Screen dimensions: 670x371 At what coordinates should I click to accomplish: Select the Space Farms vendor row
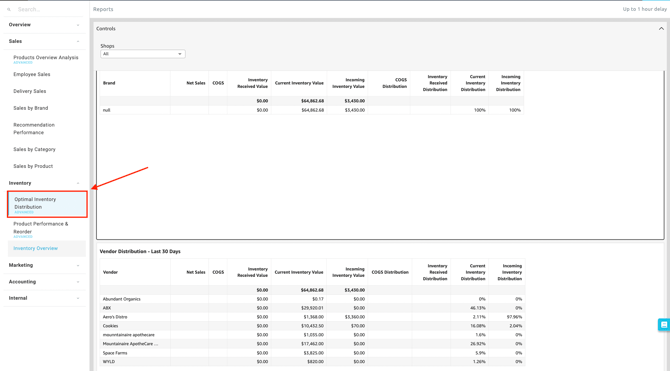[x=312, y=353]
